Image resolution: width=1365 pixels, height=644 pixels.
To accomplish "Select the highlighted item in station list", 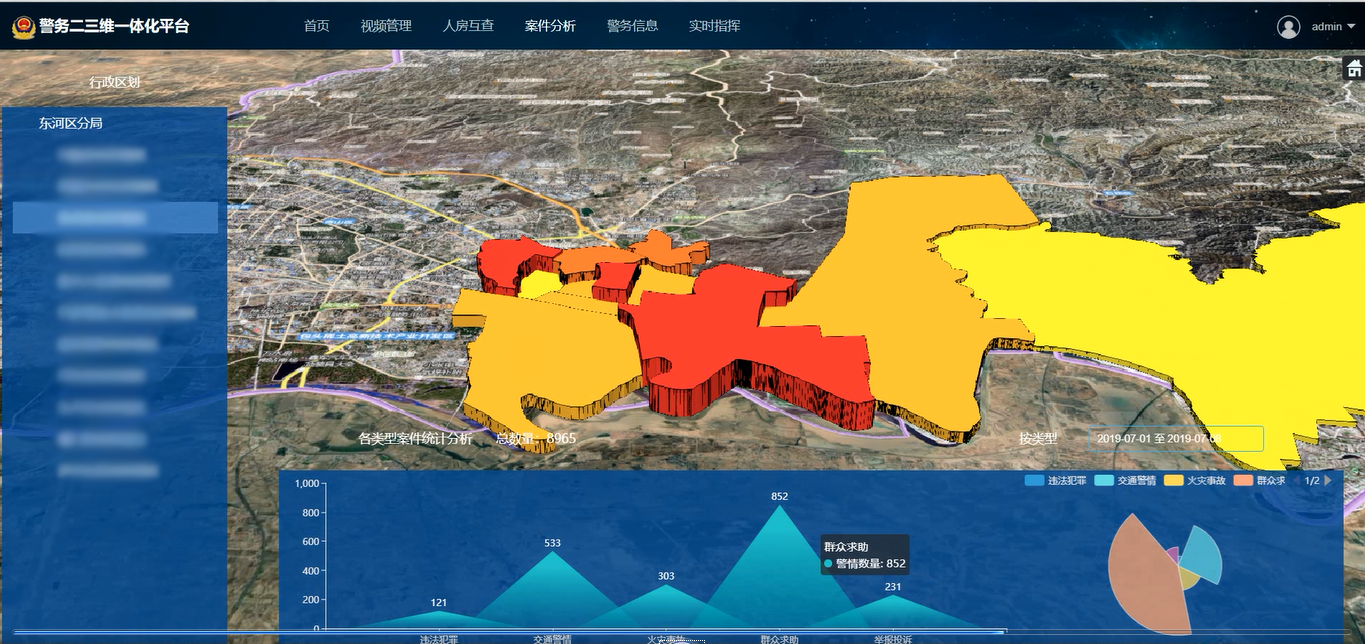I will (115, 217).
